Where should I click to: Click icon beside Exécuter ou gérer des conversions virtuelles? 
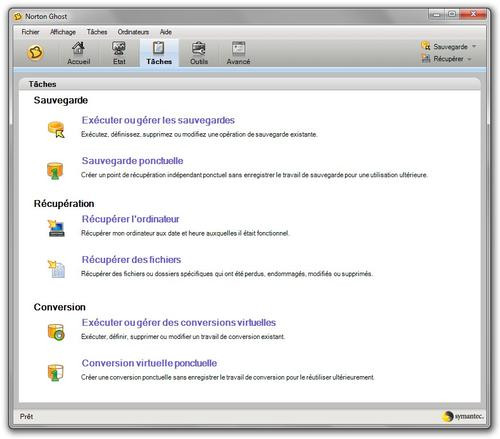click(x=56, y=332)
